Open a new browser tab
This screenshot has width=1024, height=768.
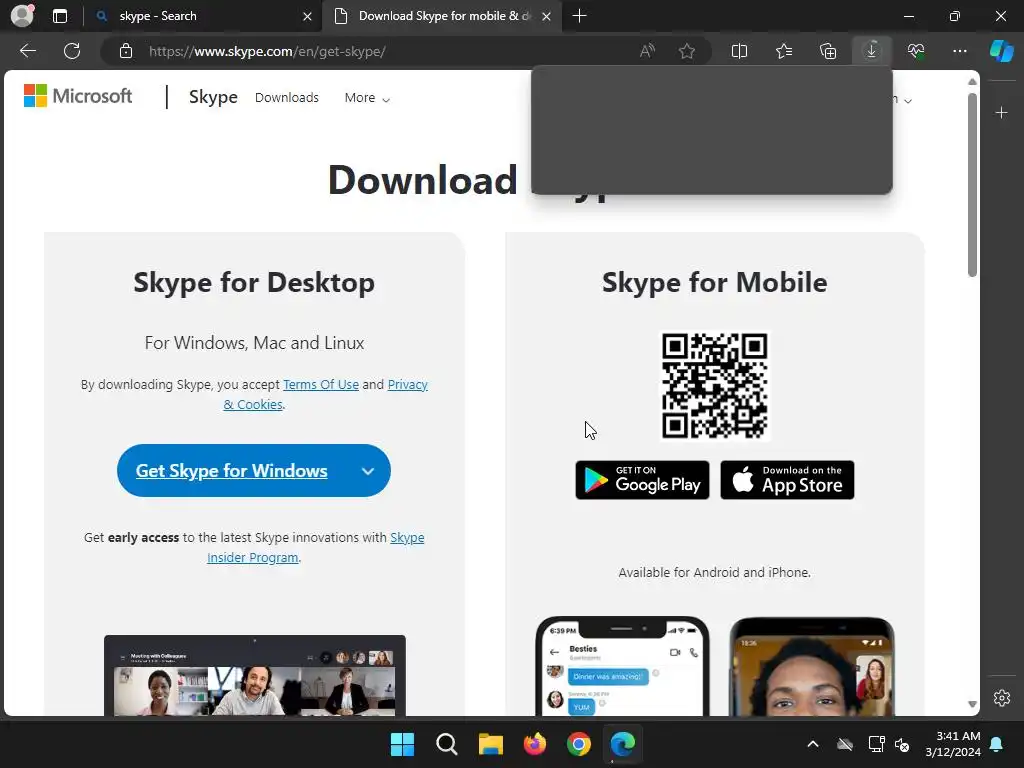pos(579,16)
